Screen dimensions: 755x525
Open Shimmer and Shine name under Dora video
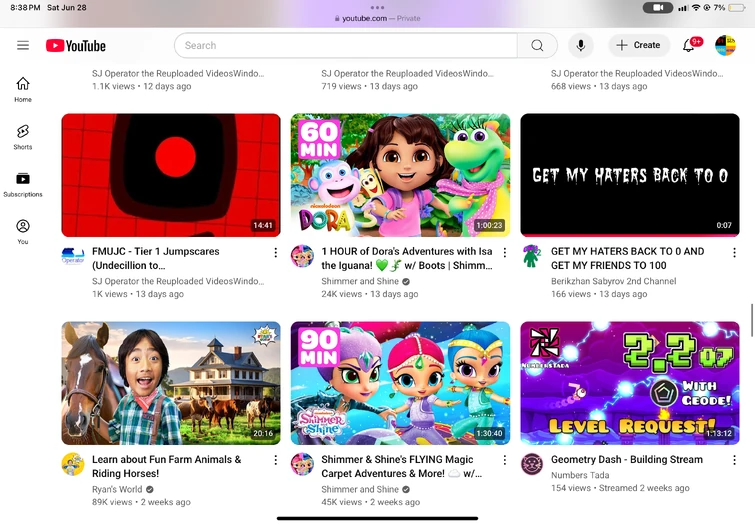pyautogui.click(x=360, y=281)
